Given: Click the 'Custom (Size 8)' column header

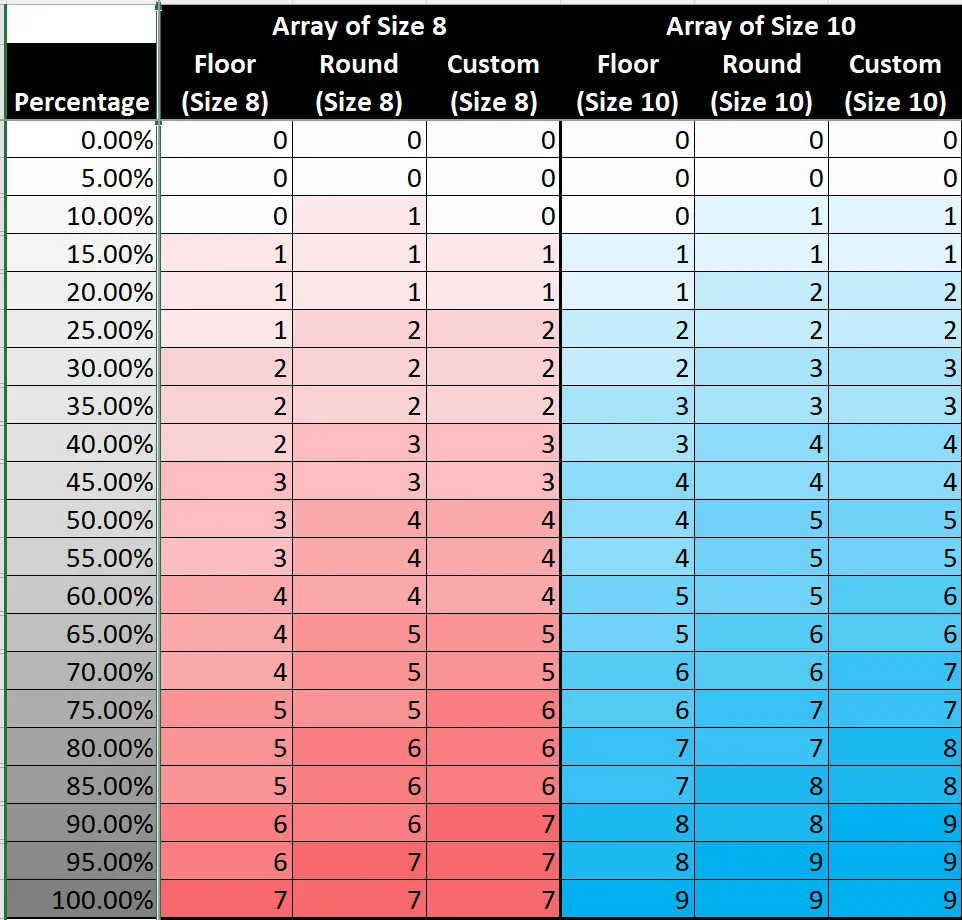Looking at the screenshot, I should point(493,83).
